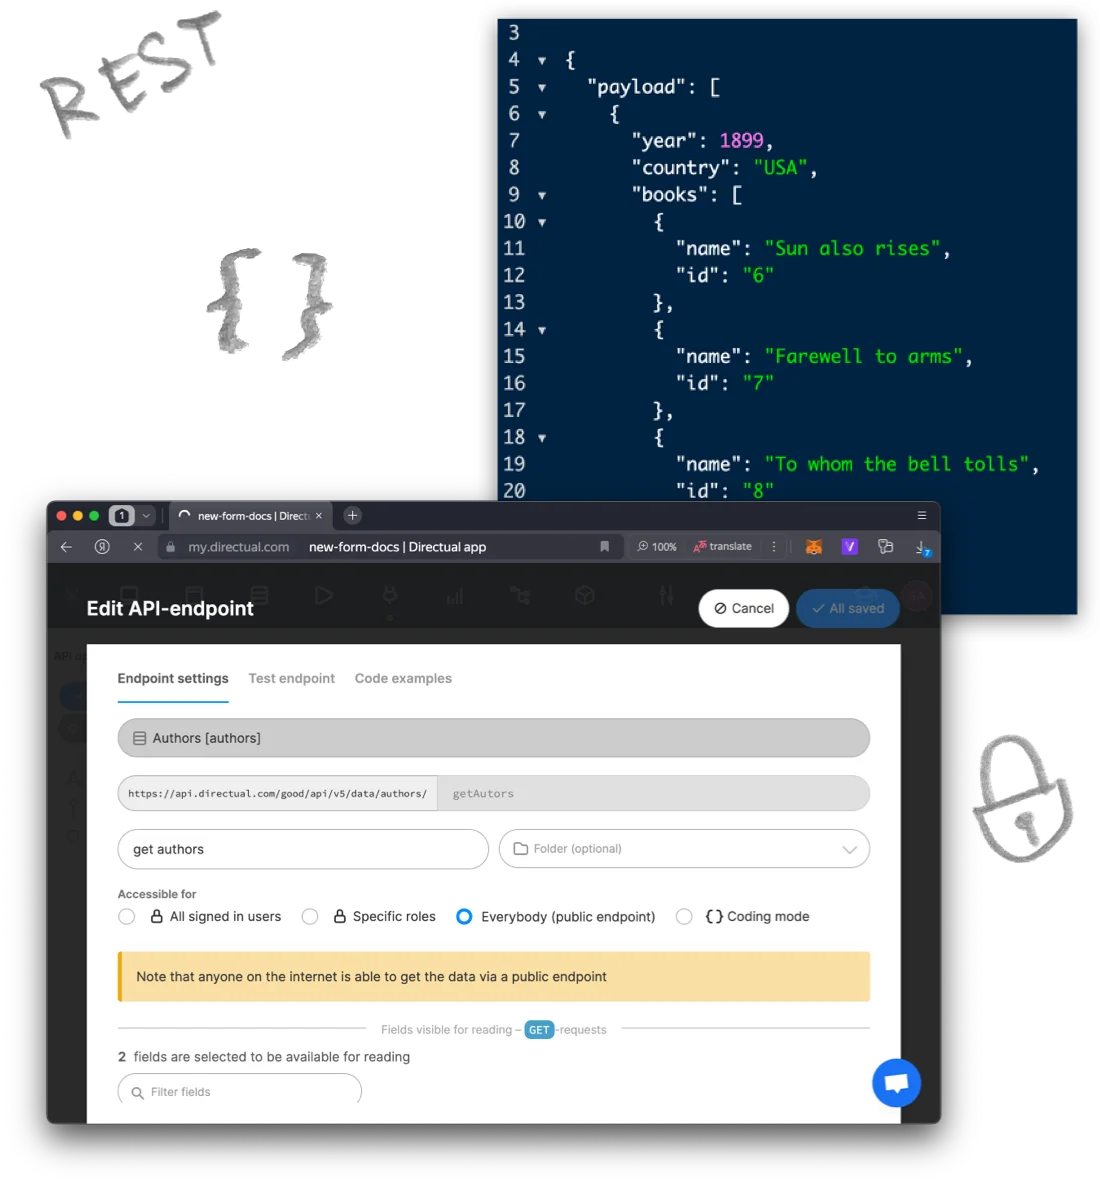Open the MetaMask fox extension
Image resolution: width=1100 pixels, height=1184 pixels.
[814, 546]
